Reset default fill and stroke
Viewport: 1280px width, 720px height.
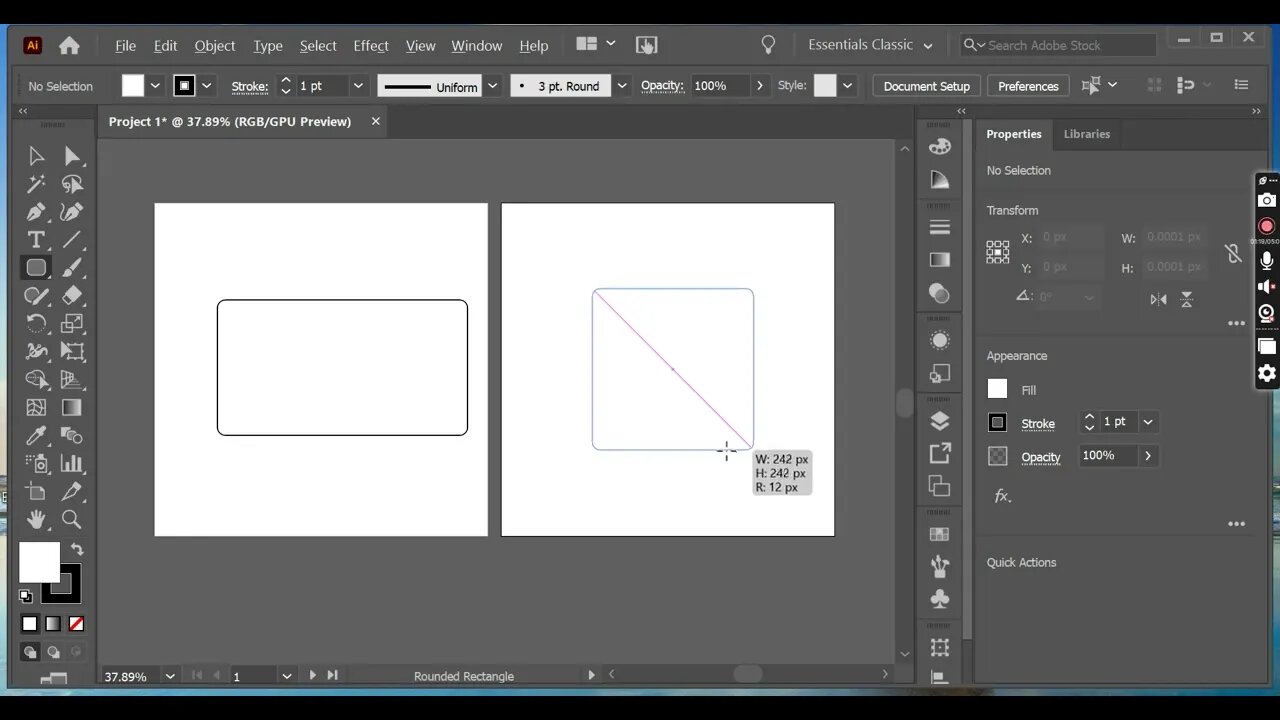(x=26, y=597)
